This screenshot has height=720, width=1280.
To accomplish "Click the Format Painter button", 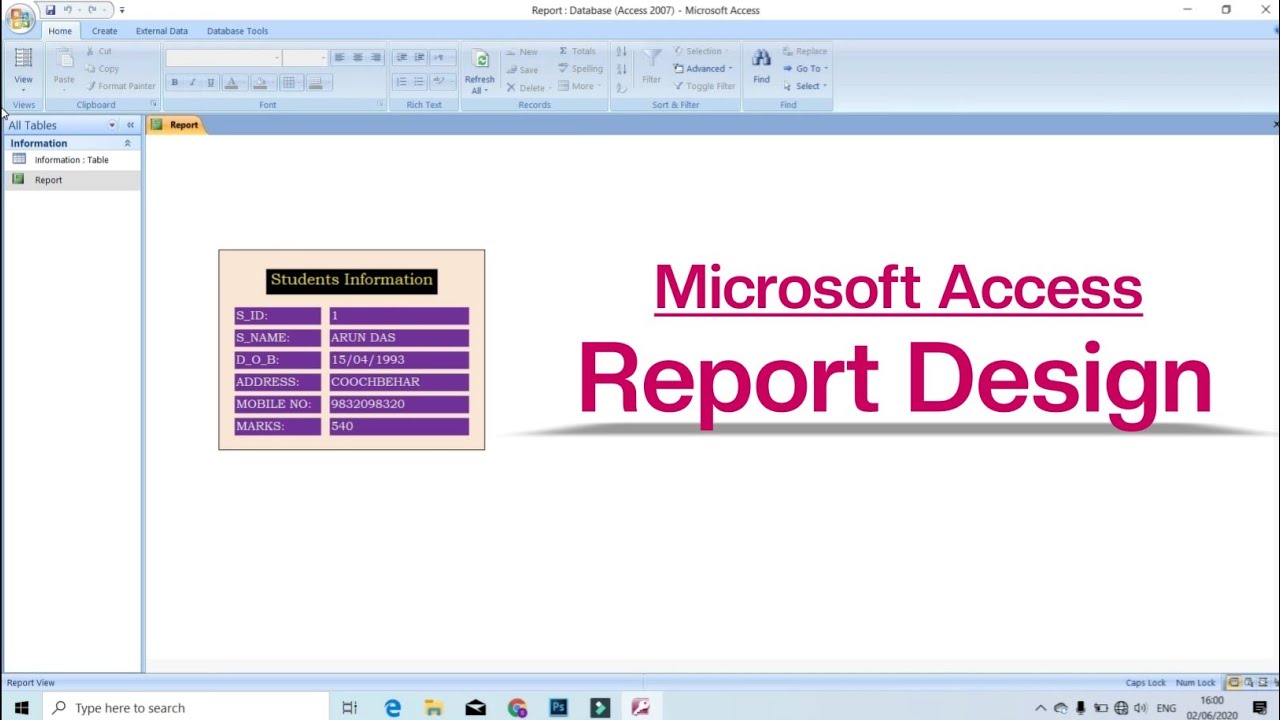I will [120, 86].
